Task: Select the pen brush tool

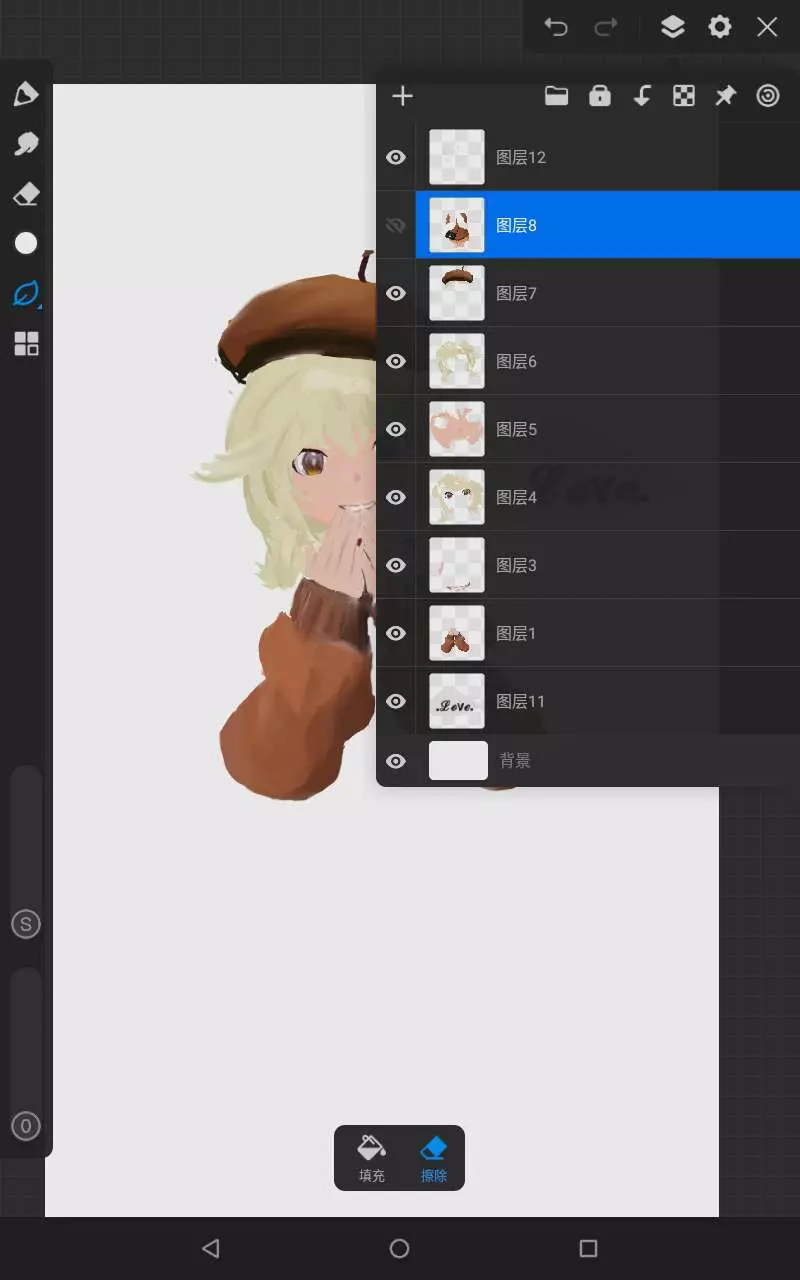Action: (x=26, y=94)
